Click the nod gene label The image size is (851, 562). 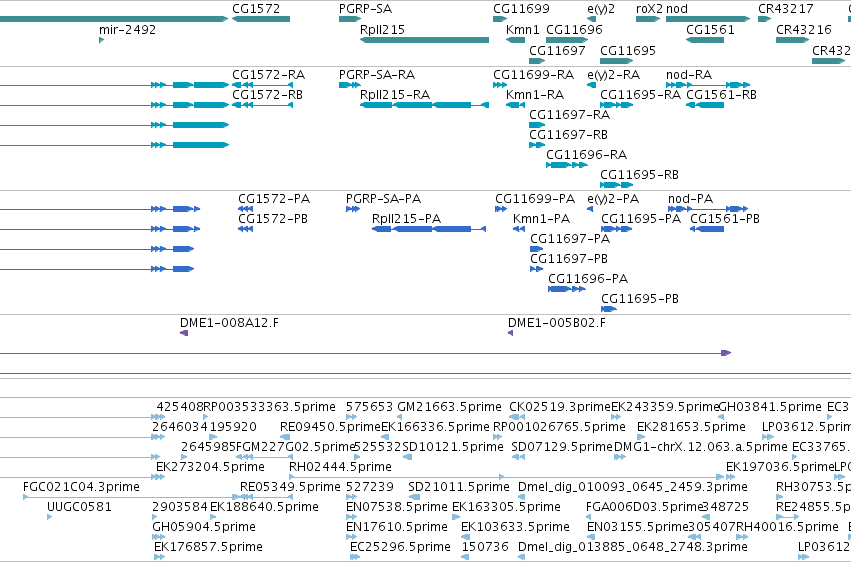click(x=677, y=9)
